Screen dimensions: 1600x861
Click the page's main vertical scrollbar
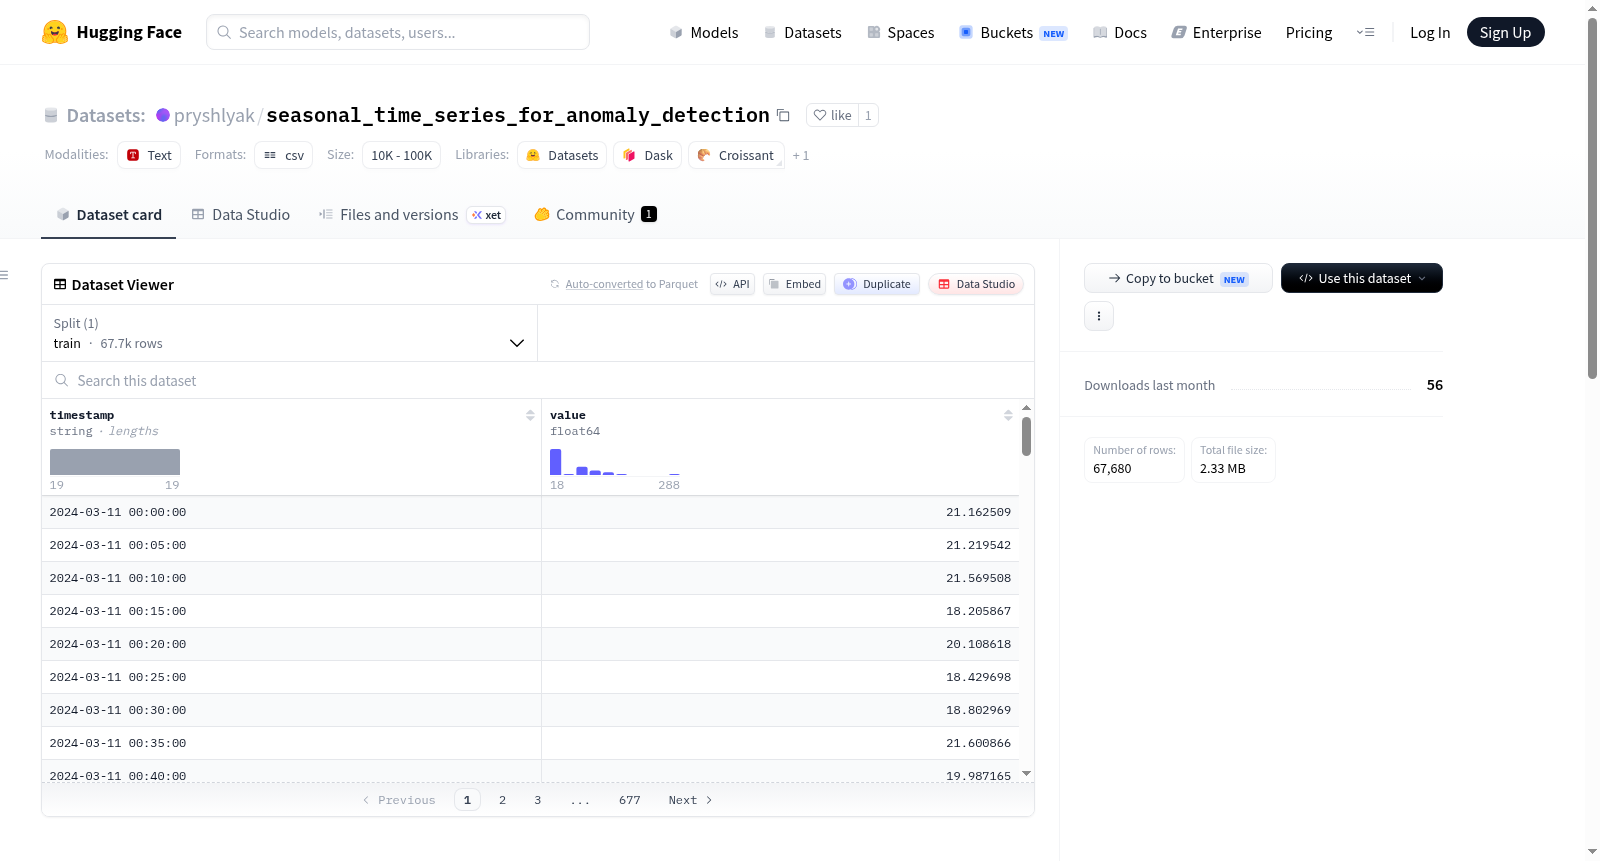click(x=1592, y=198)
